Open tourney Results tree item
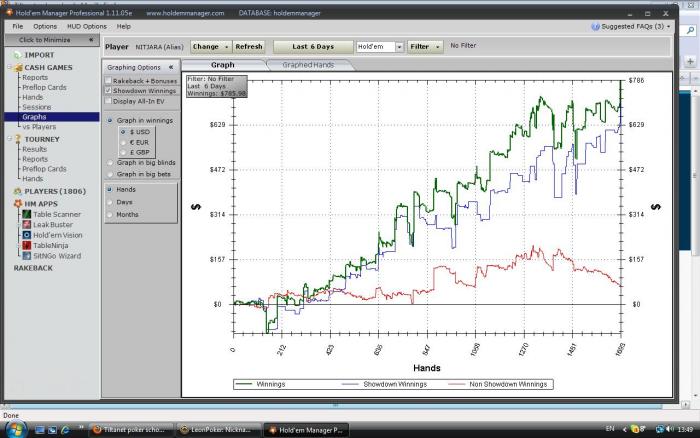 (34, 149)
